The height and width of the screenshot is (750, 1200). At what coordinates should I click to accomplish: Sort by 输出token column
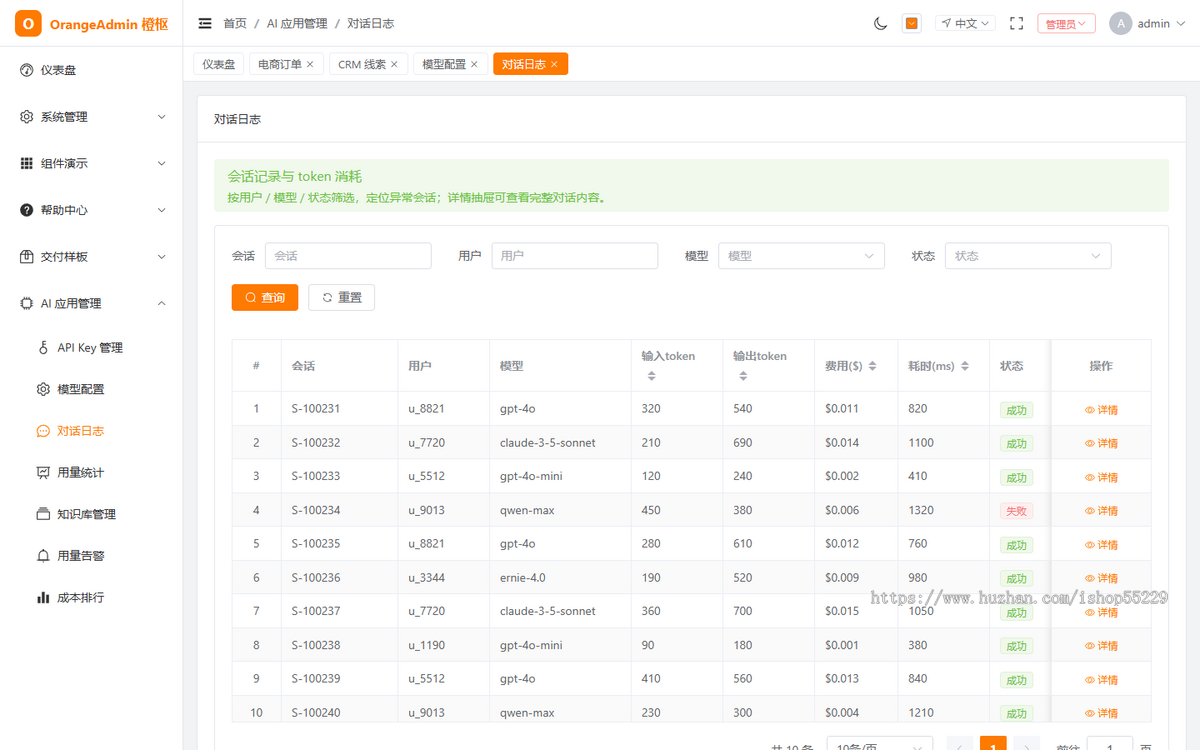[743, 376]
